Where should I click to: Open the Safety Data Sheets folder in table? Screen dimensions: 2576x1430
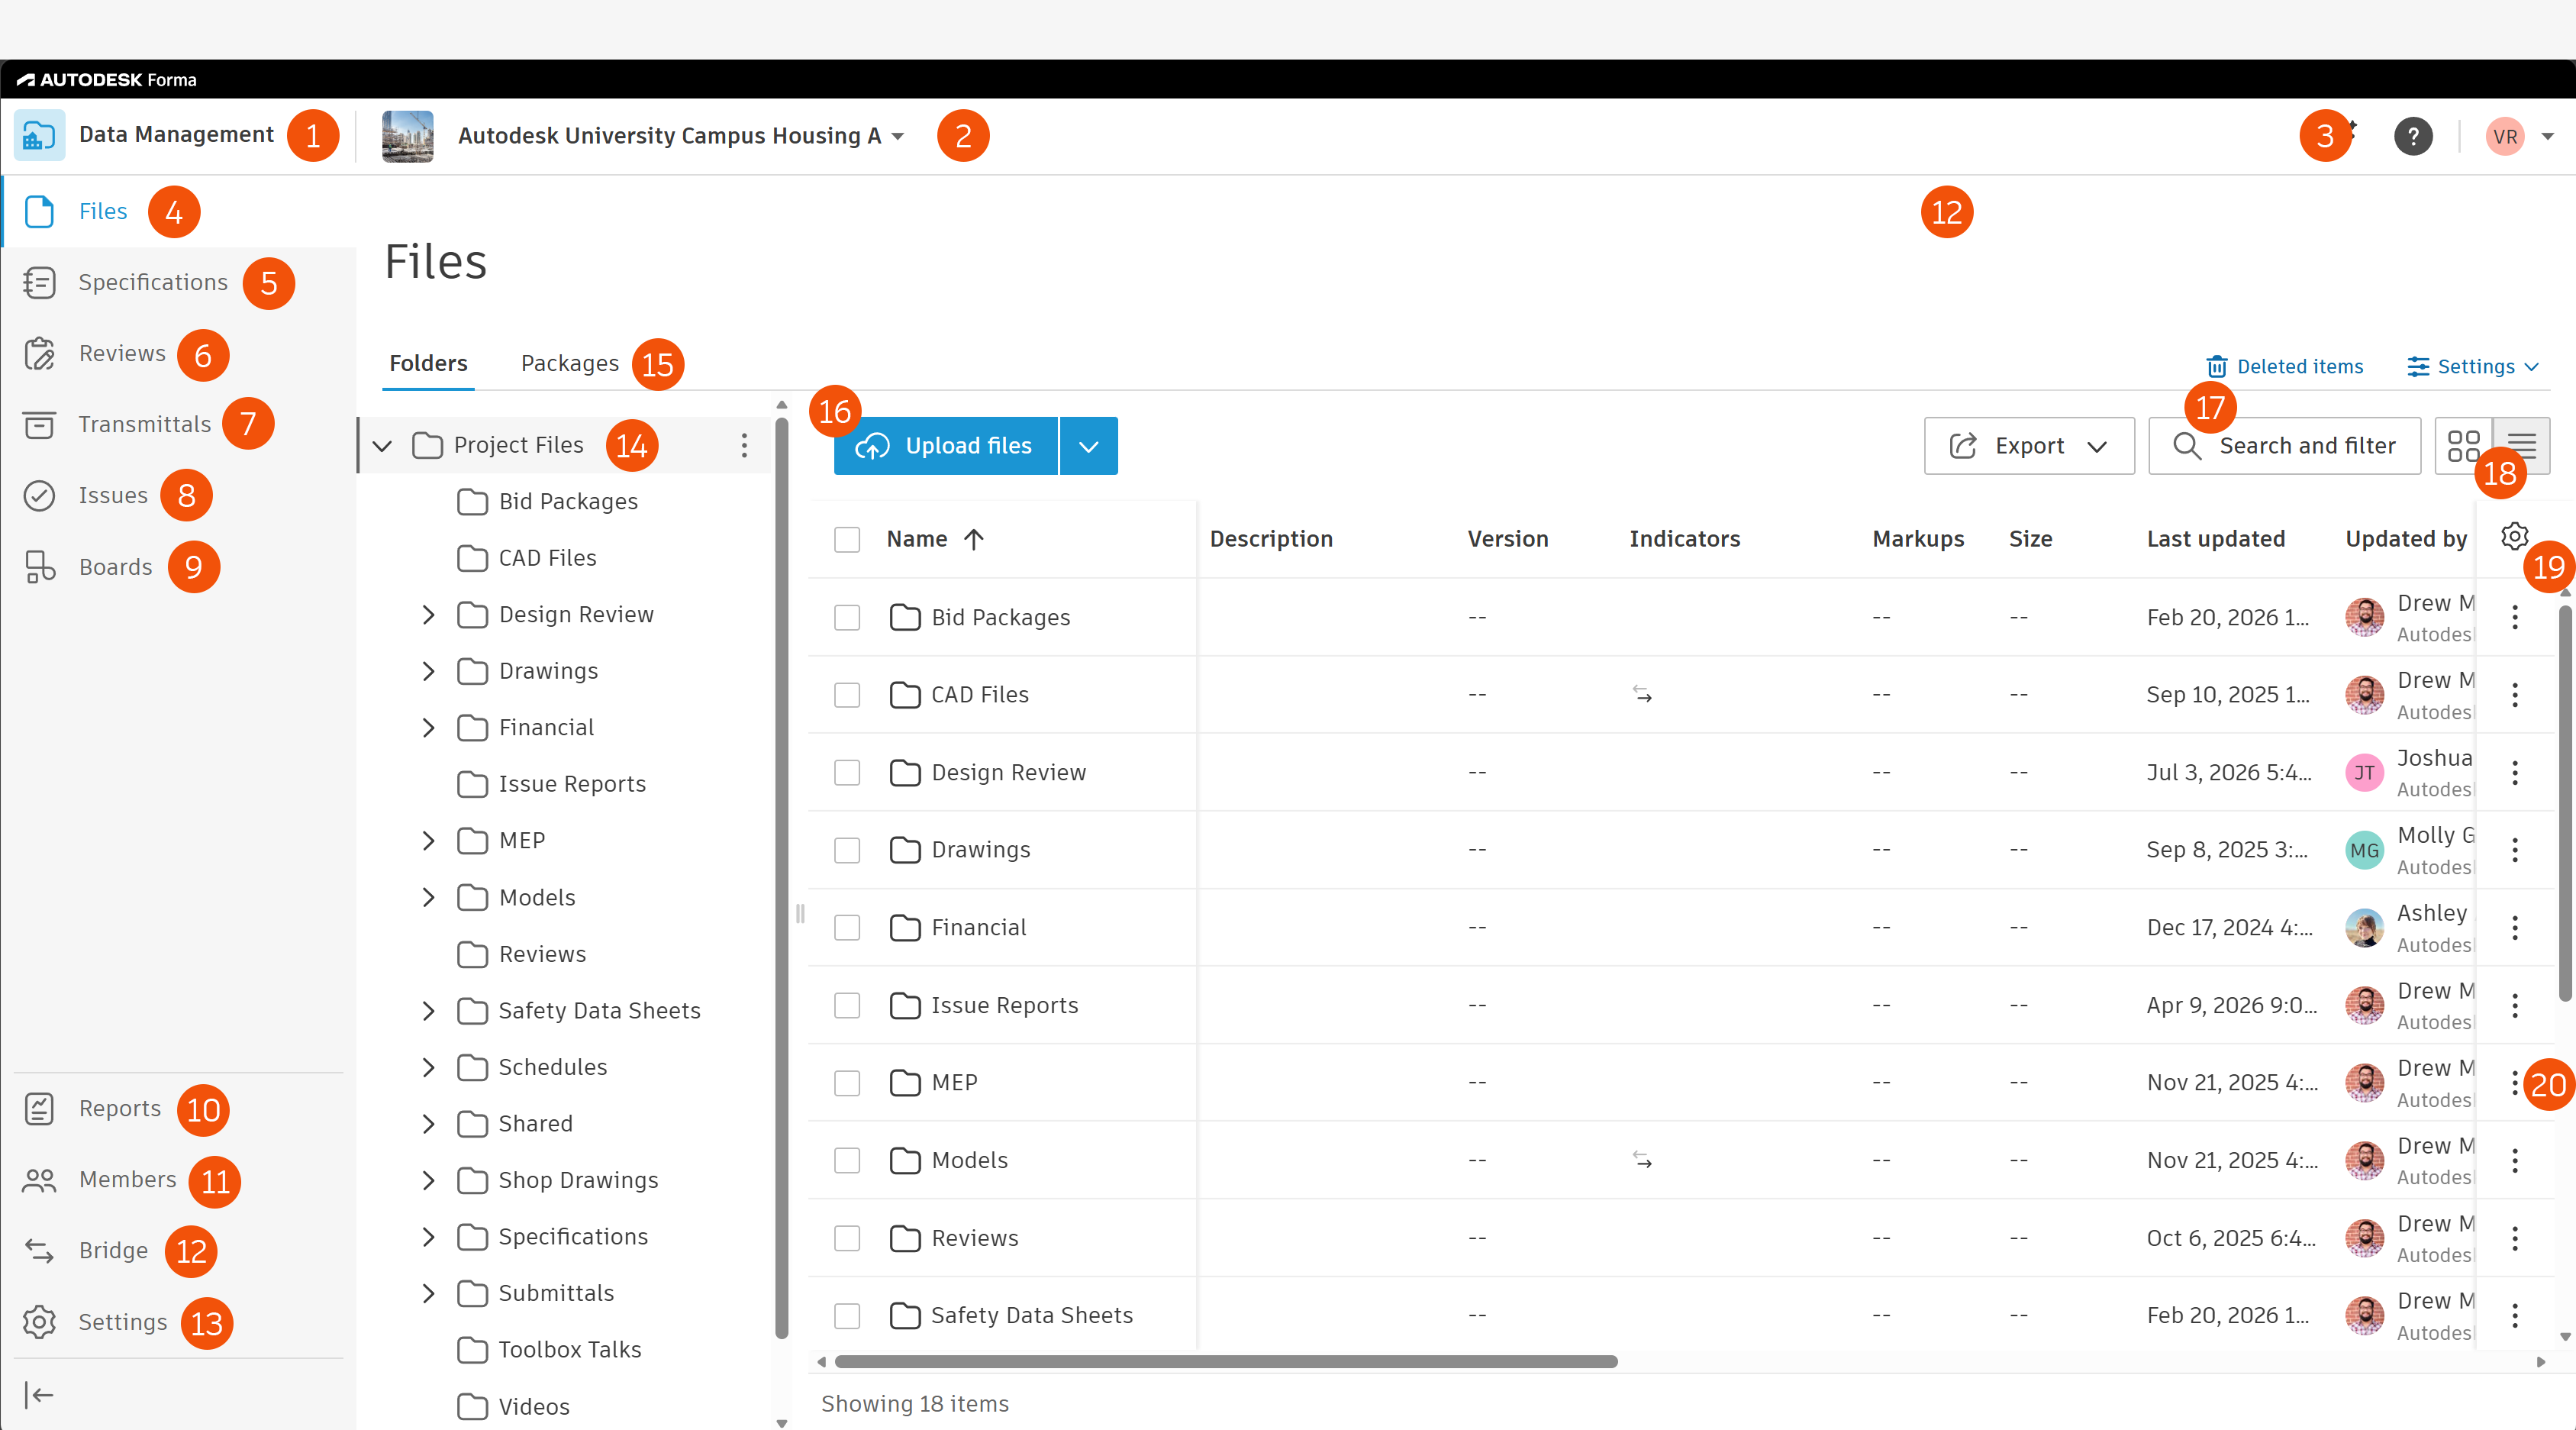point(1031,1316)
